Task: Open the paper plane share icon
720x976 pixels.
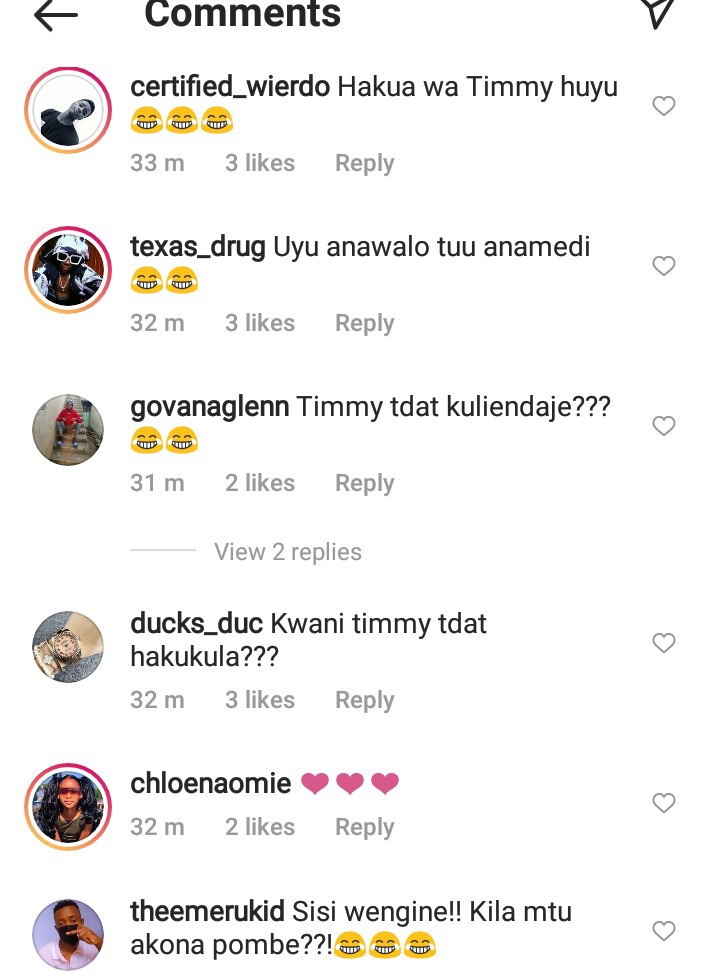Action: (x=658, y=12)
